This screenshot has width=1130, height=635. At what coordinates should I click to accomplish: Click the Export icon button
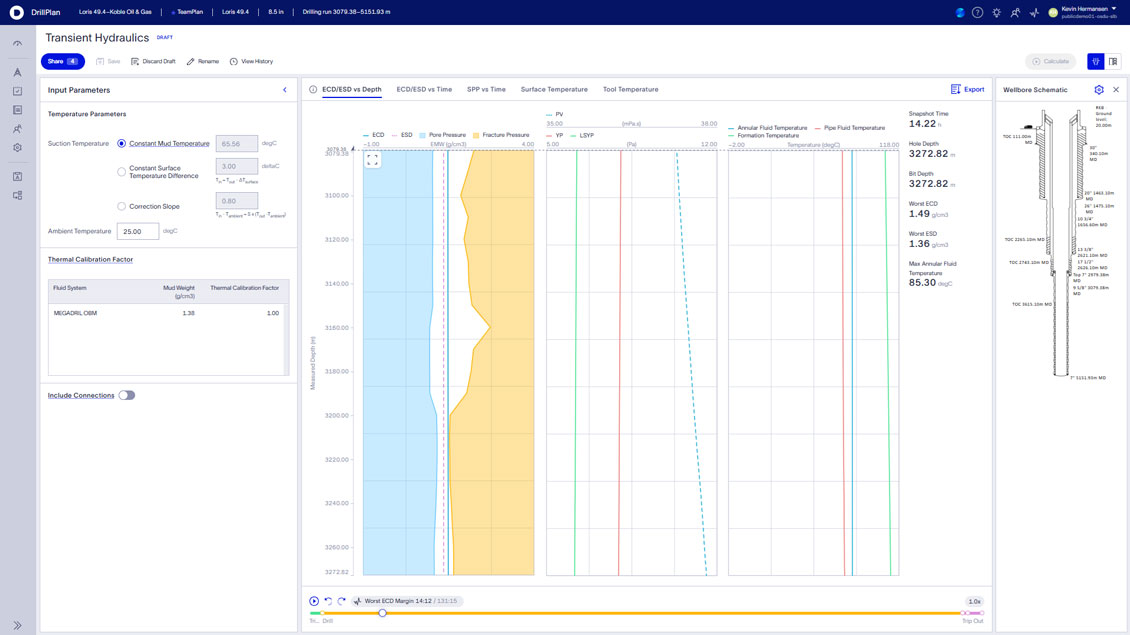pos(967,89)
